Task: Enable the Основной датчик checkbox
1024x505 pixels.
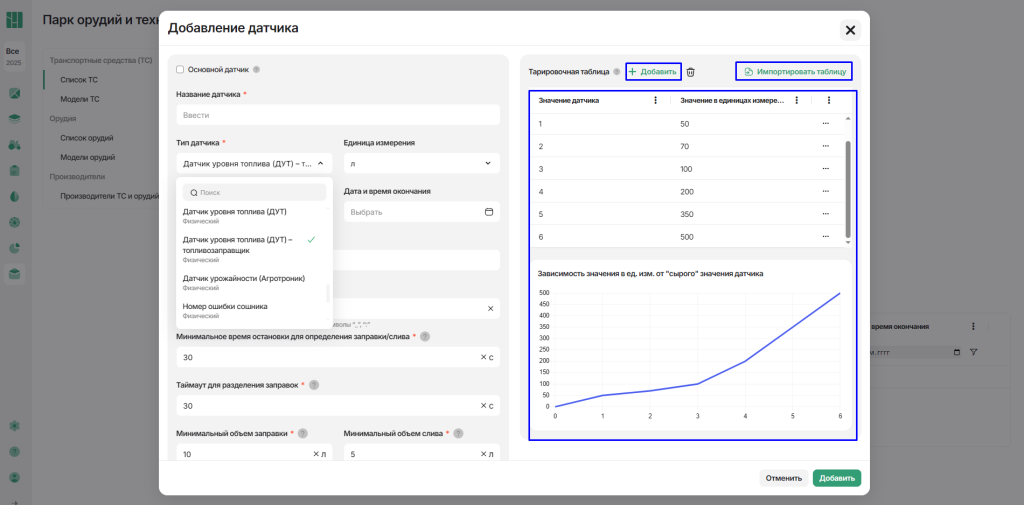Action: tap(180, 70)
